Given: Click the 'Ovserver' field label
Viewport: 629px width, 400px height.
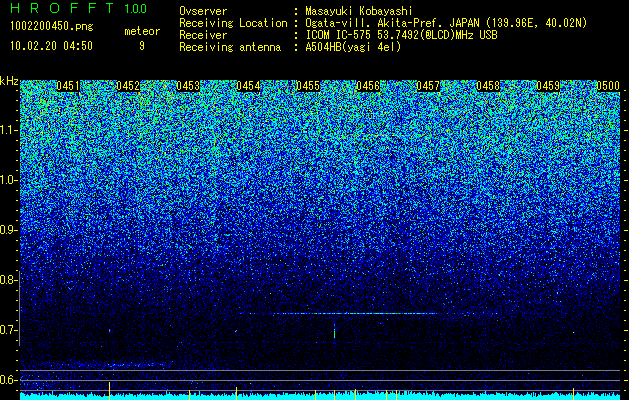Looking at the screenshot, I should (203, 11).
